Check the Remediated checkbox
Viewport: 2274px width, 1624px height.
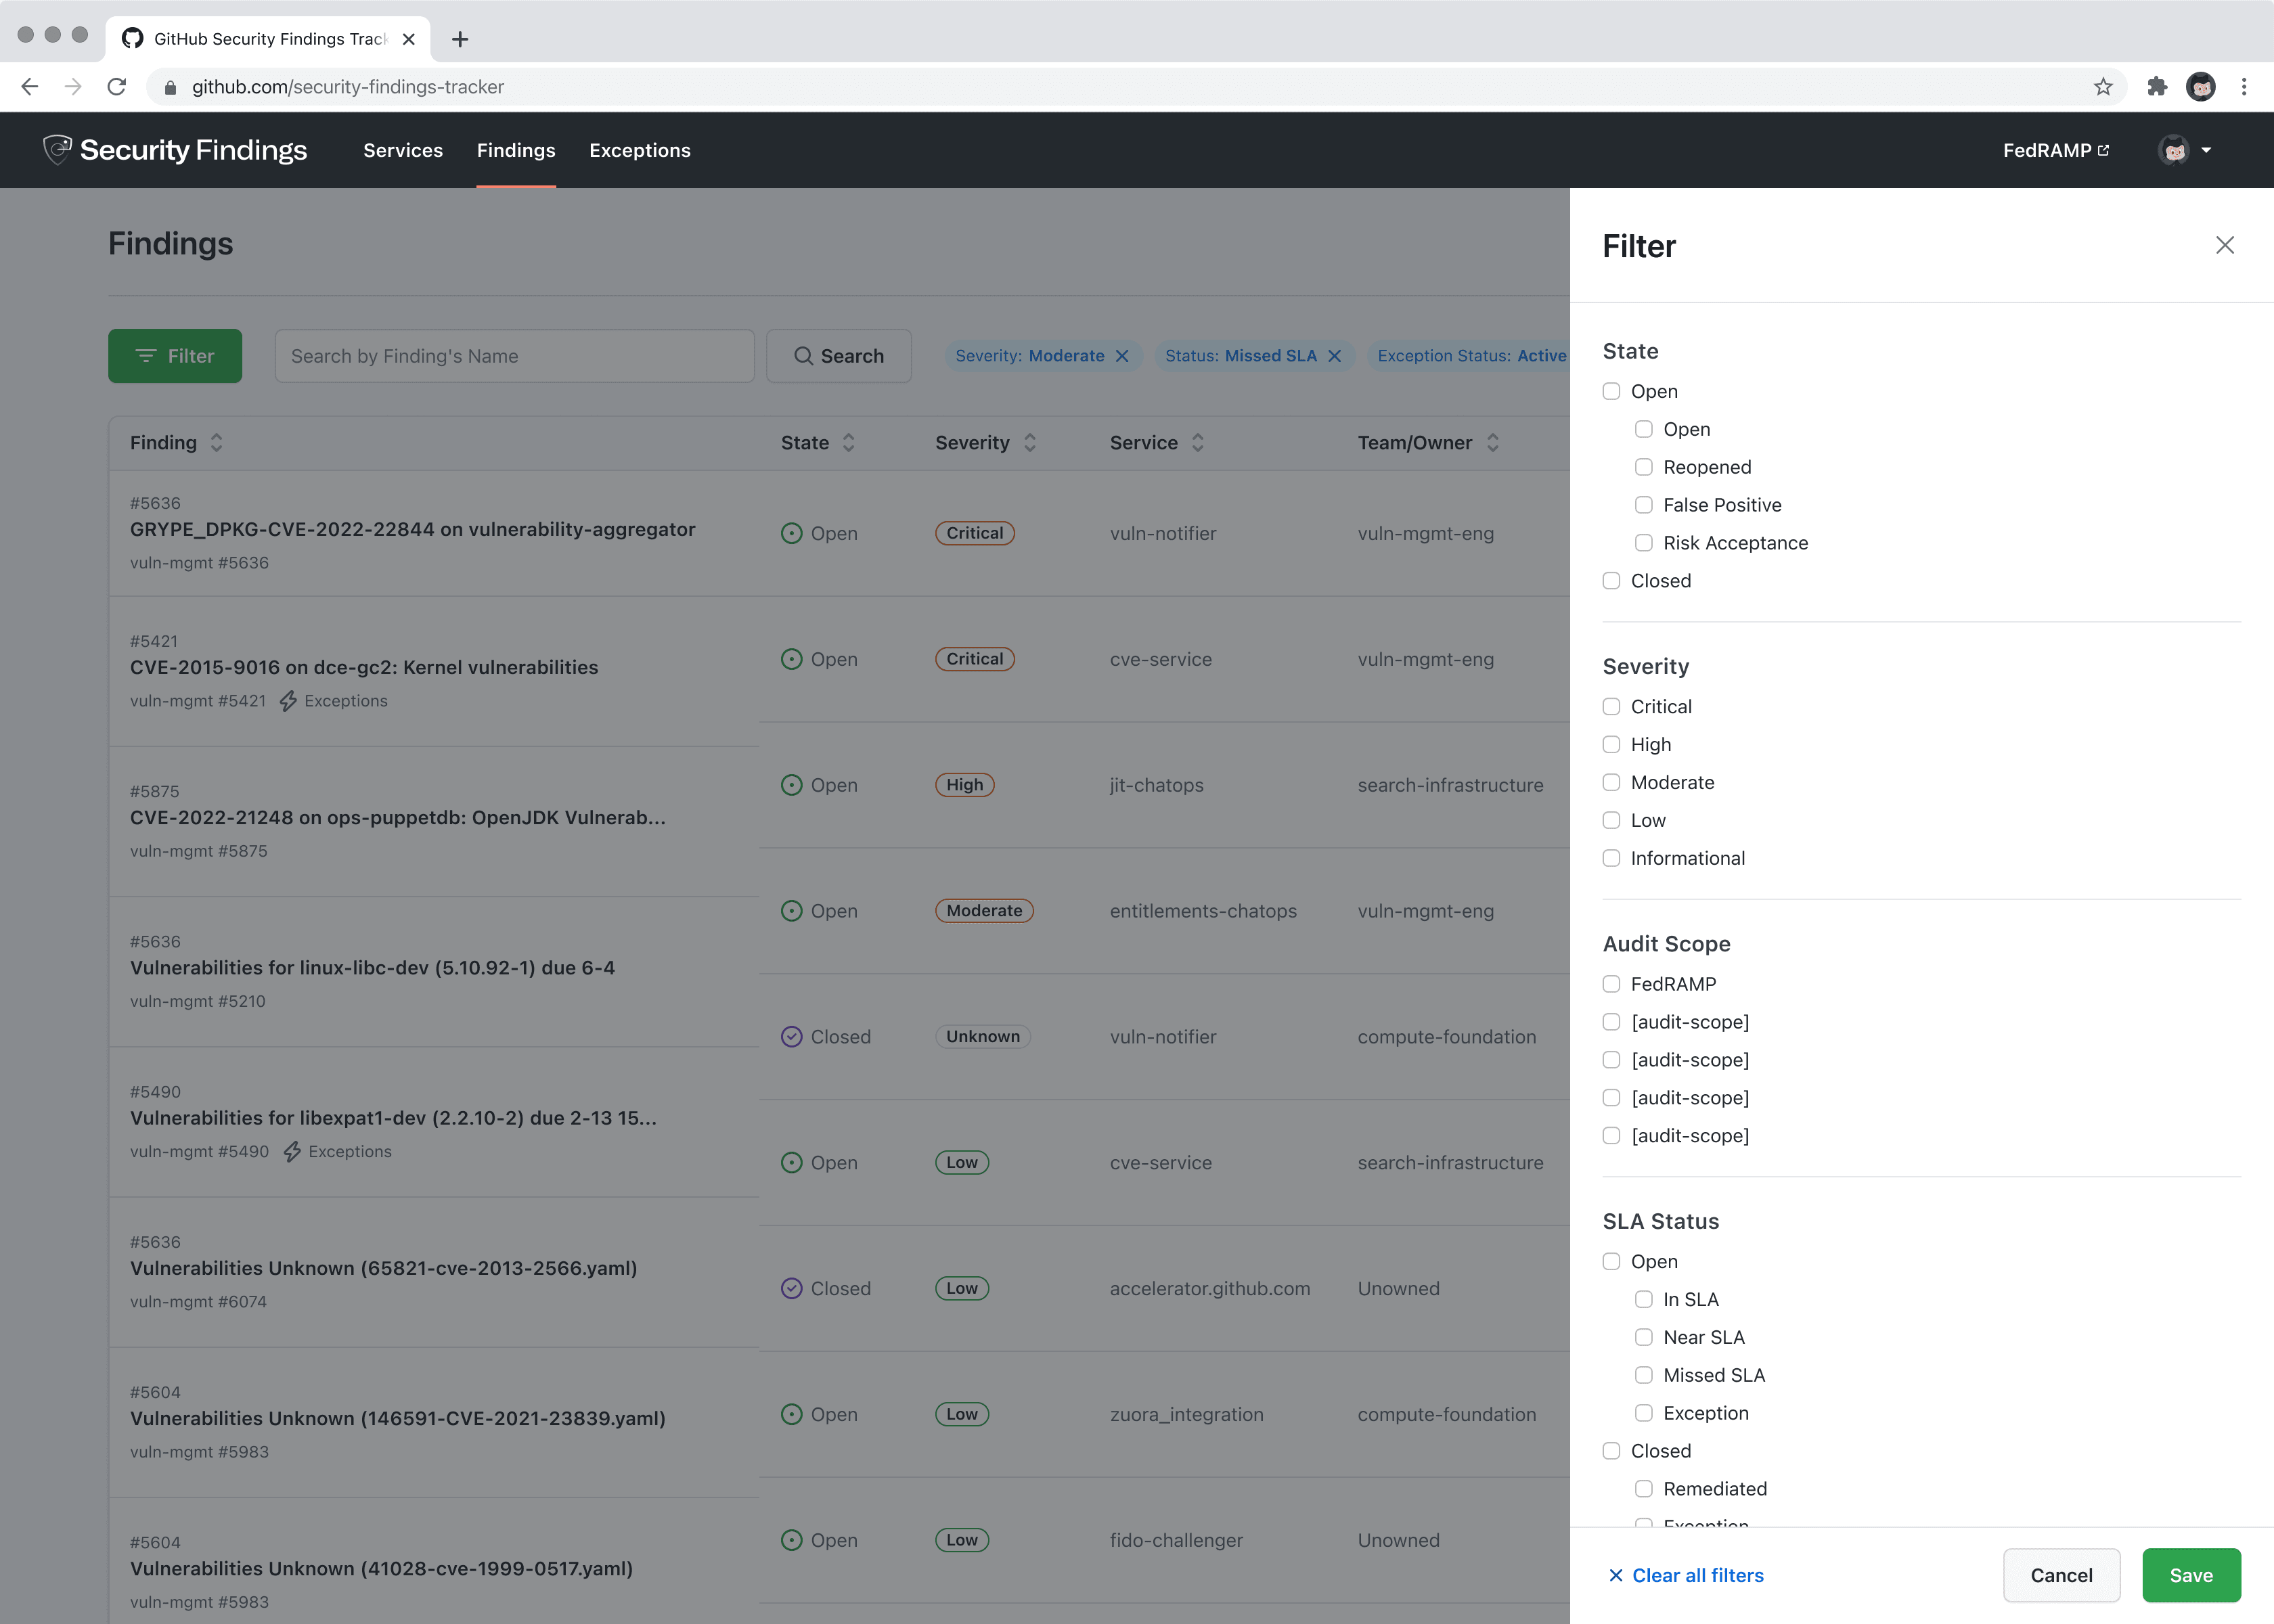click(x=1643, y=1489)
